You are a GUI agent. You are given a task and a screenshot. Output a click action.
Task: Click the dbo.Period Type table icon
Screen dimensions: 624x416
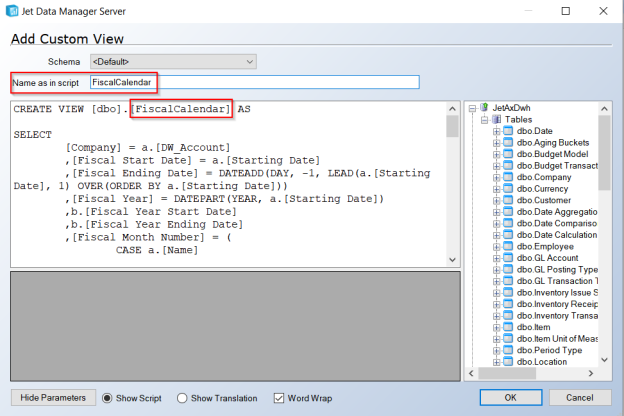click(508, 350)
